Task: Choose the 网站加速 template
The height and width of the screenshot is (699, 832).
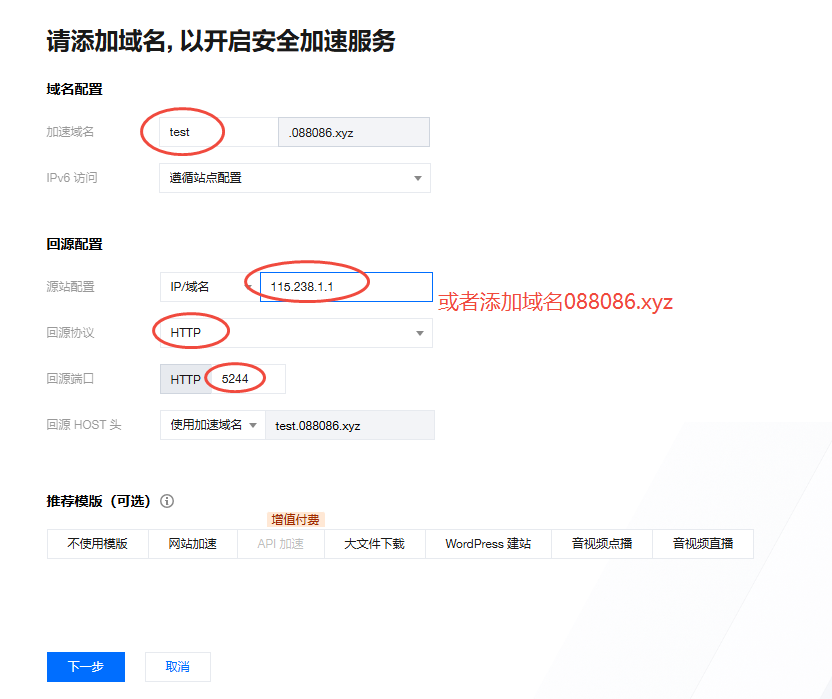Action: 192,544
